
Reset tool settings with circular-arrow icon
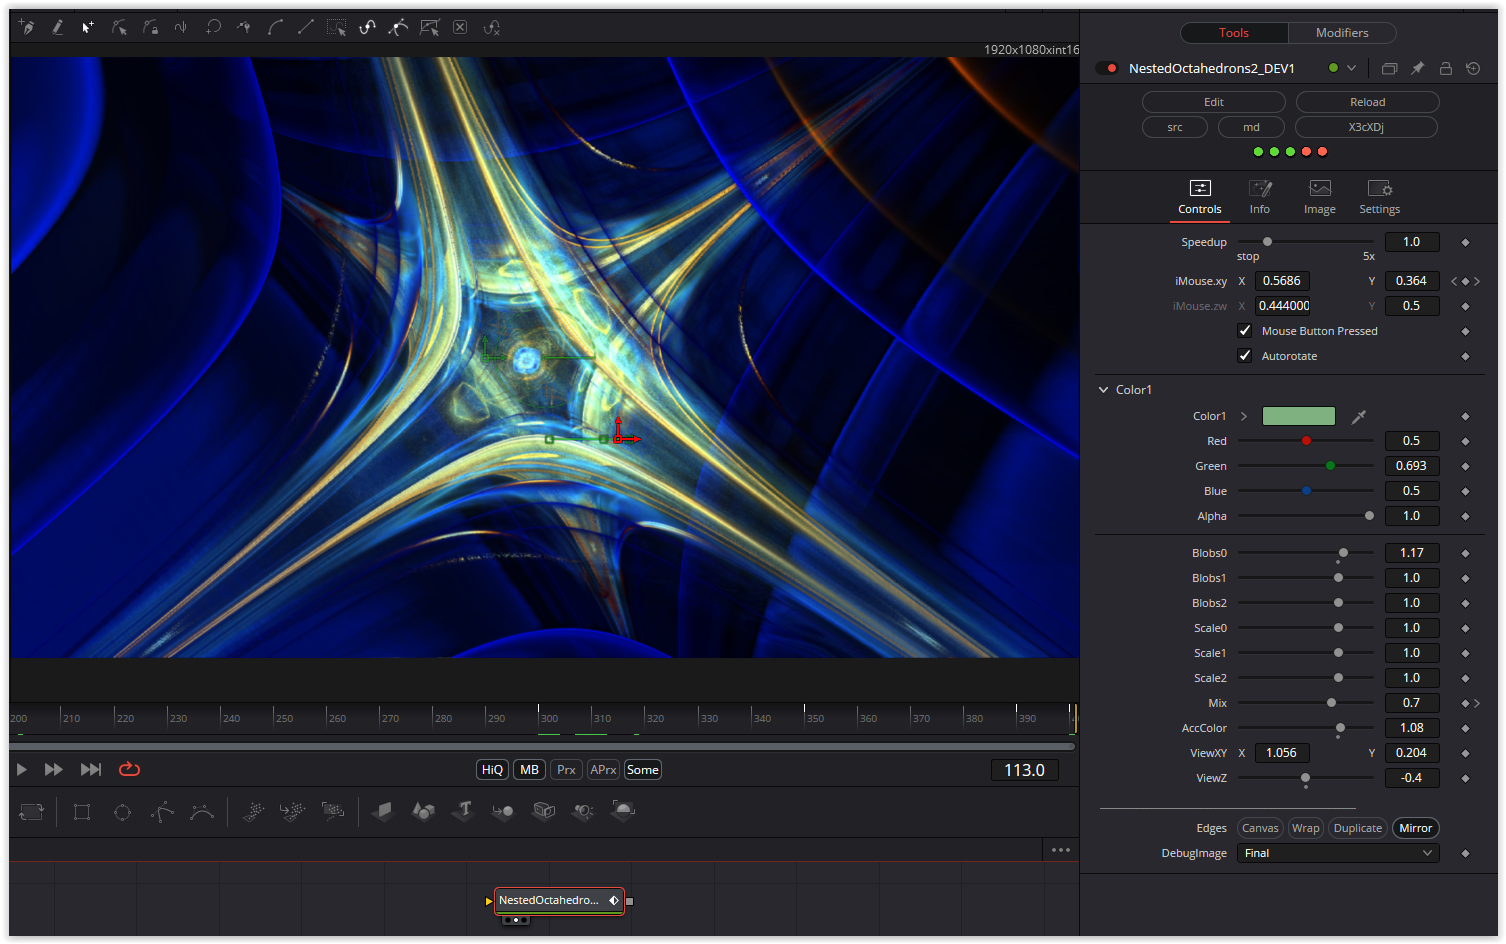[x=1473, y=68]
